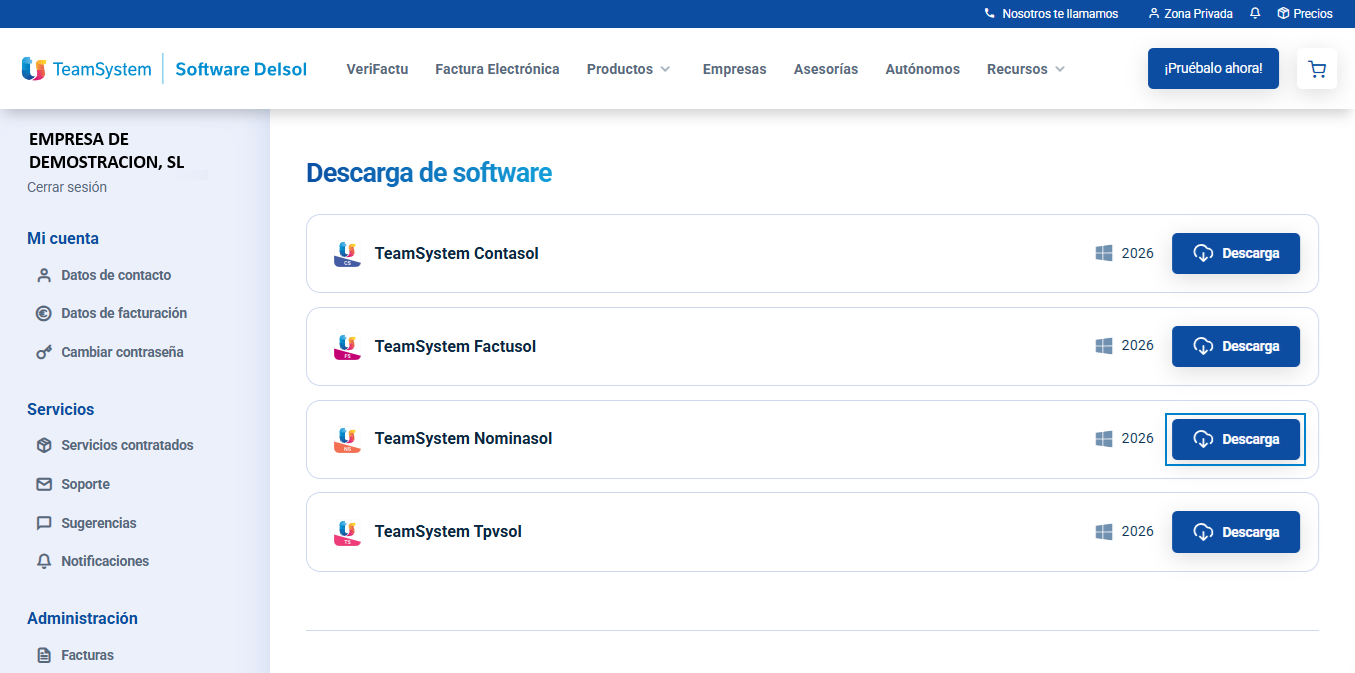Click the Nominasol product icon
1355x673 pixels.
[347, 439]
